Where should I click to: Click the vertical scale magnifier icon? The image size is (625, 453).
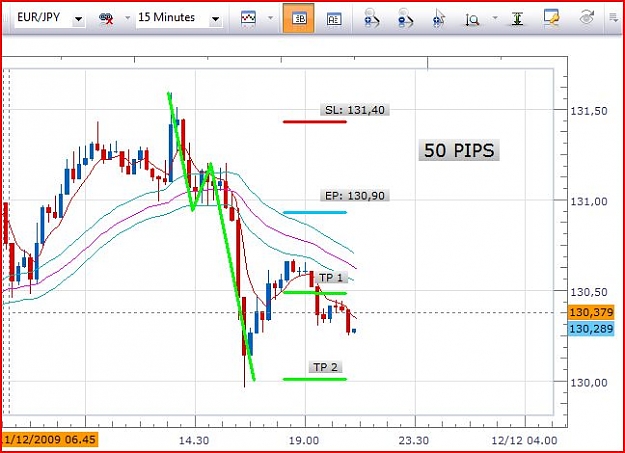point(472,19)
